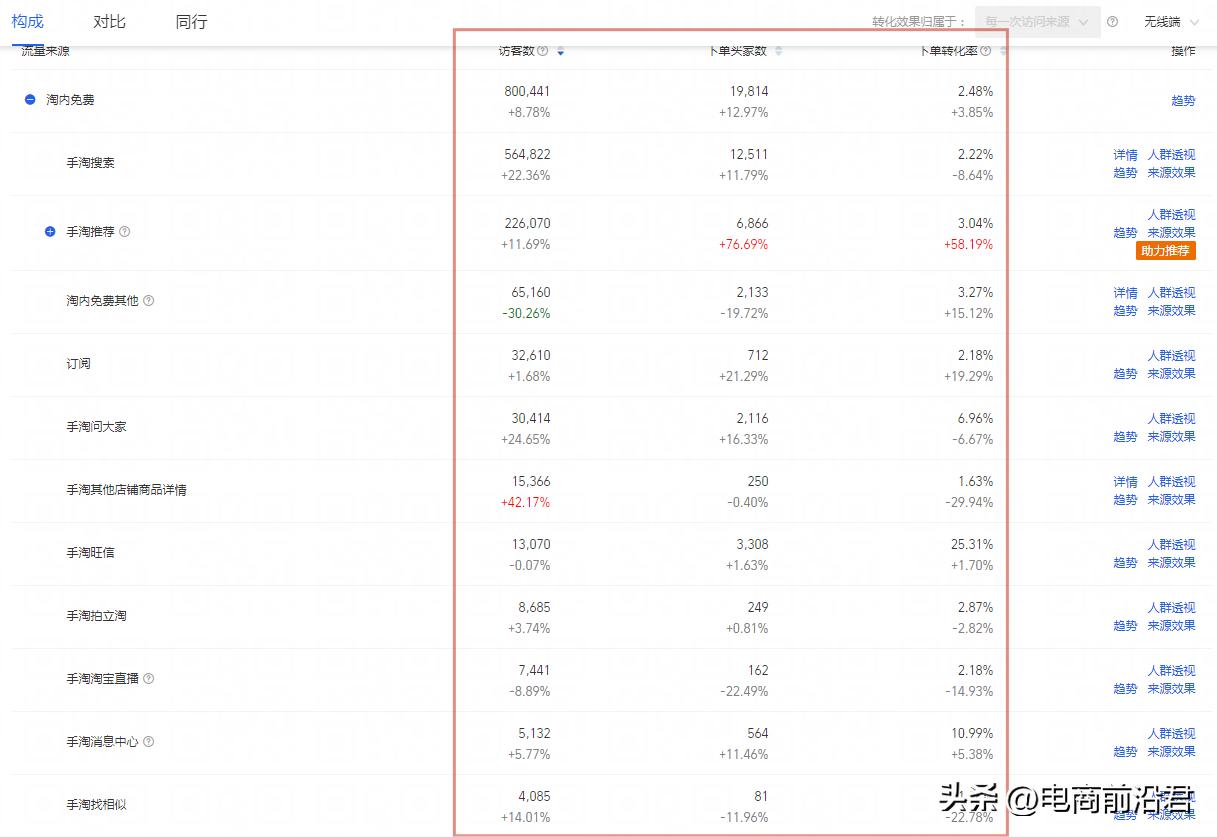Screen dimensions: 1217x837
Task: Click the 下单转化率 column help icon
Action: pyautogui.click(x=986, y=50)
